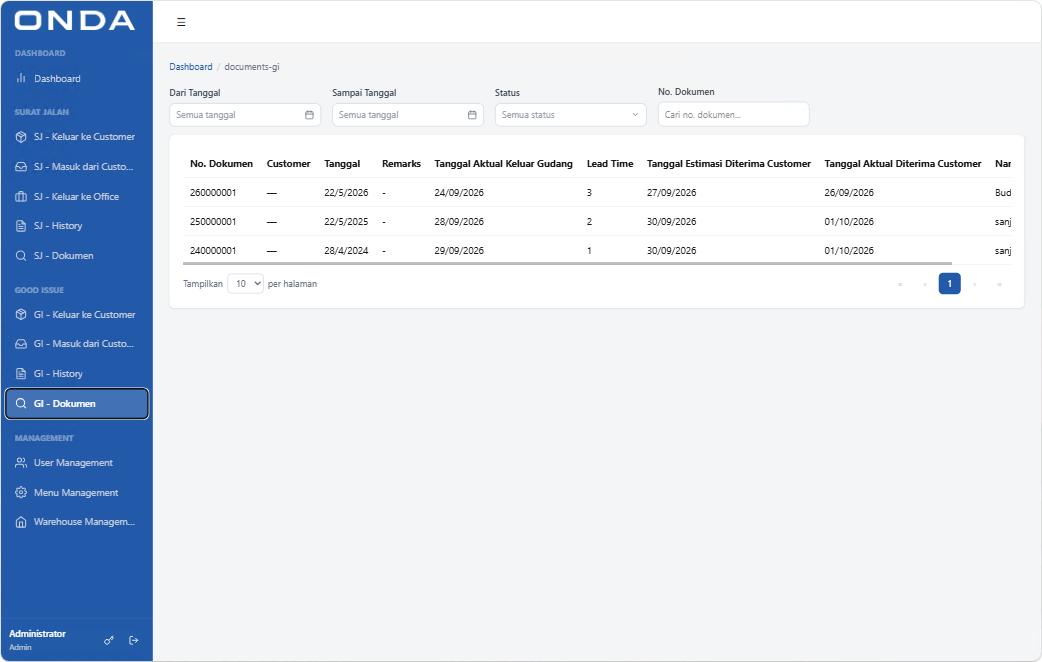Click the Lead Time column header

(x=610, y=164)
